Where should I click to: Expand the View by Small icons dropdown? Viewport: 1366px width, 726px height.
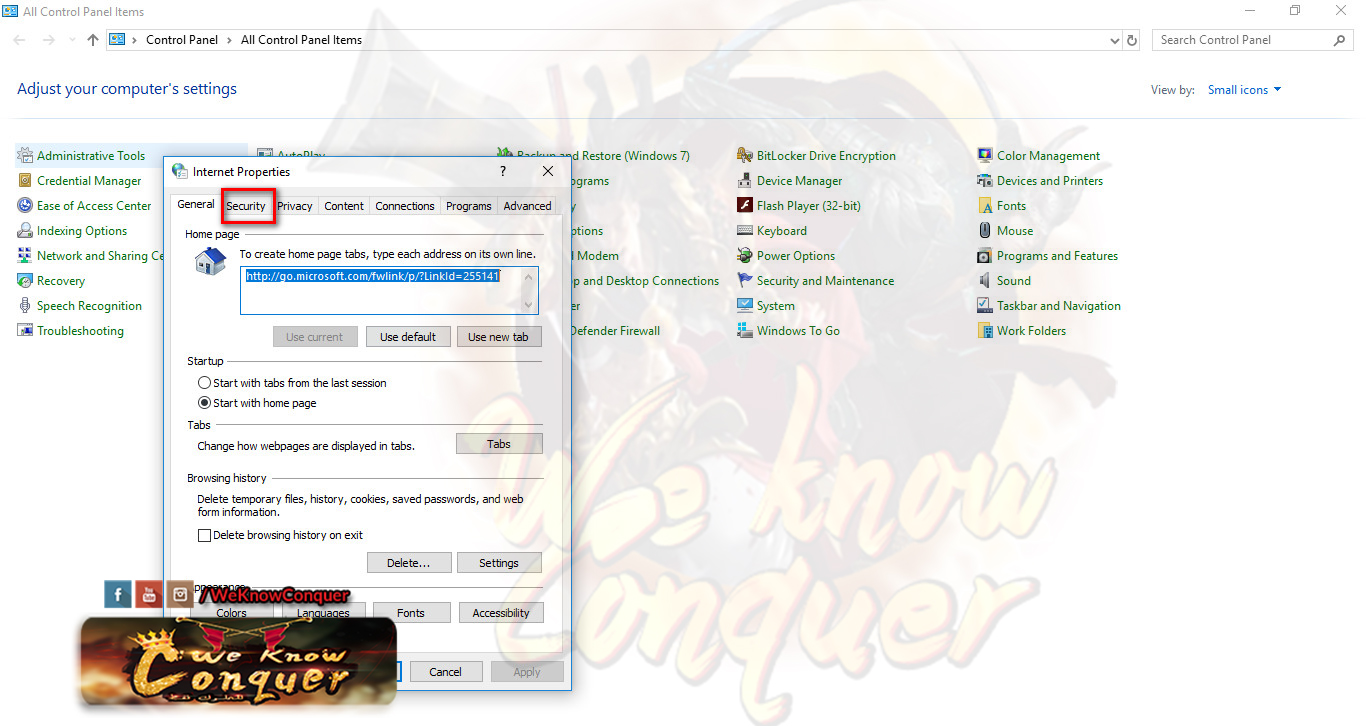[x=1244, y=90]
